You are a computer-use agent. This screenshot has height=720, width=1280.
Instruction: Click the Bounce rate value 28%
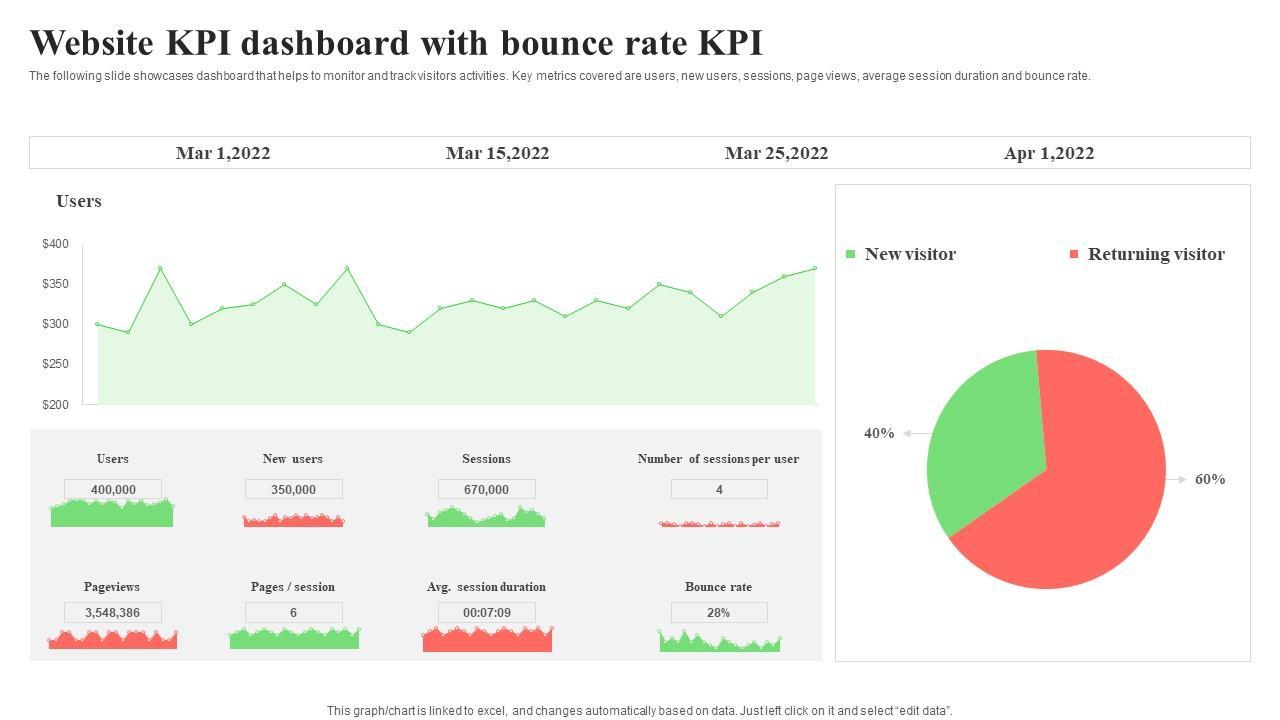coord(718,612)
